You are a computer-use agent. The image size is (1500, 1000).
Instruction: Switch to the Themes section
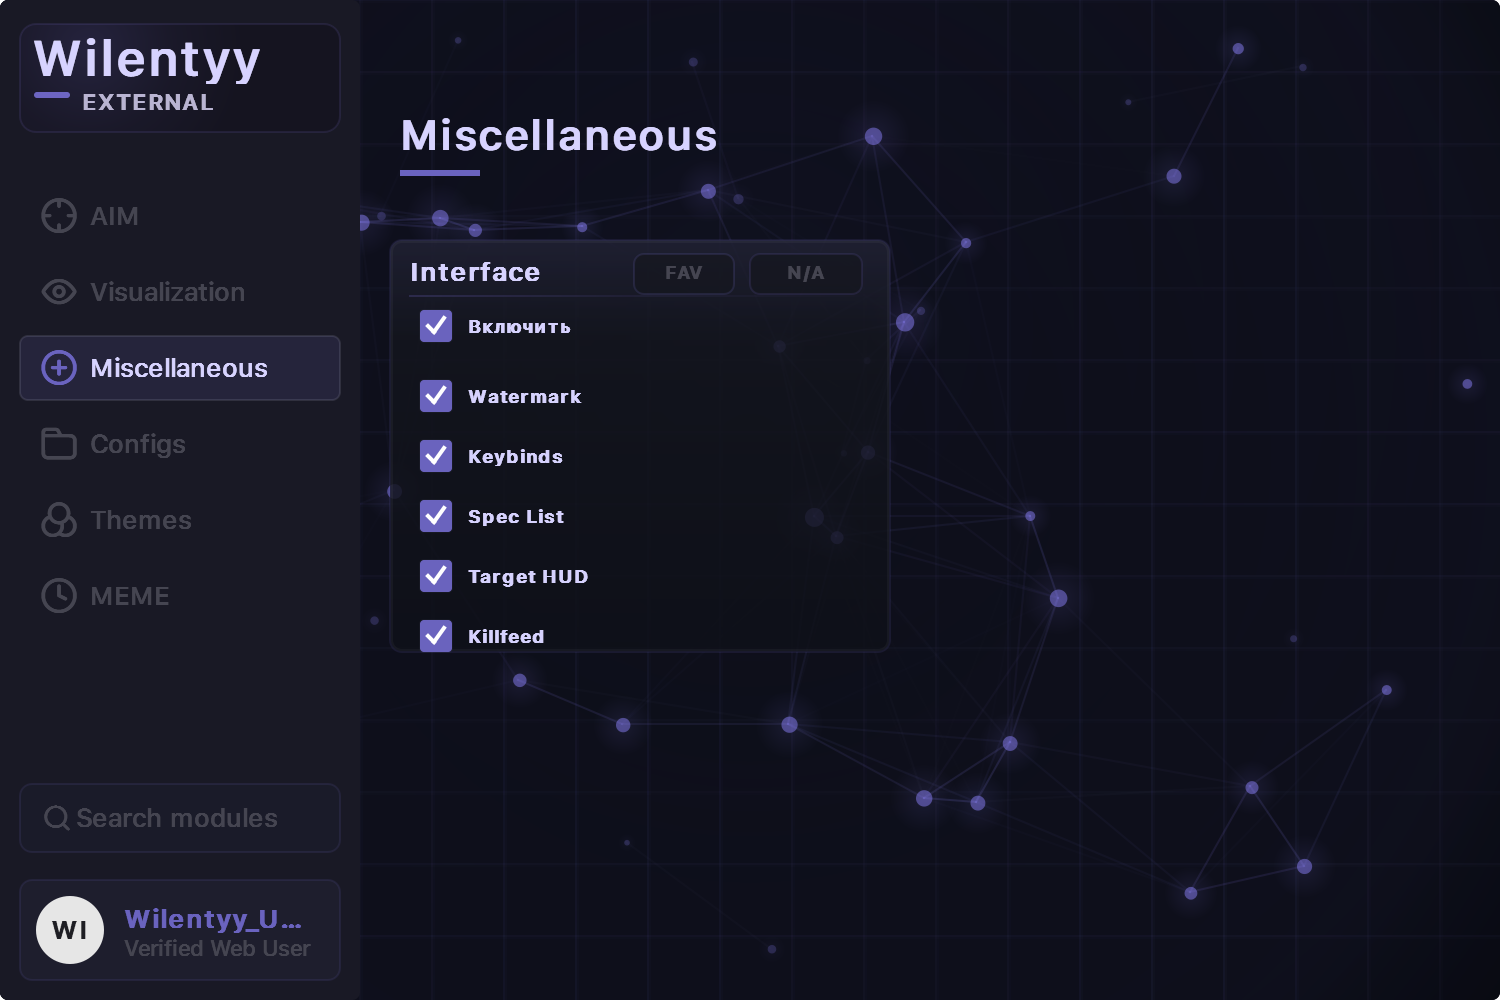tap(141, 520)
